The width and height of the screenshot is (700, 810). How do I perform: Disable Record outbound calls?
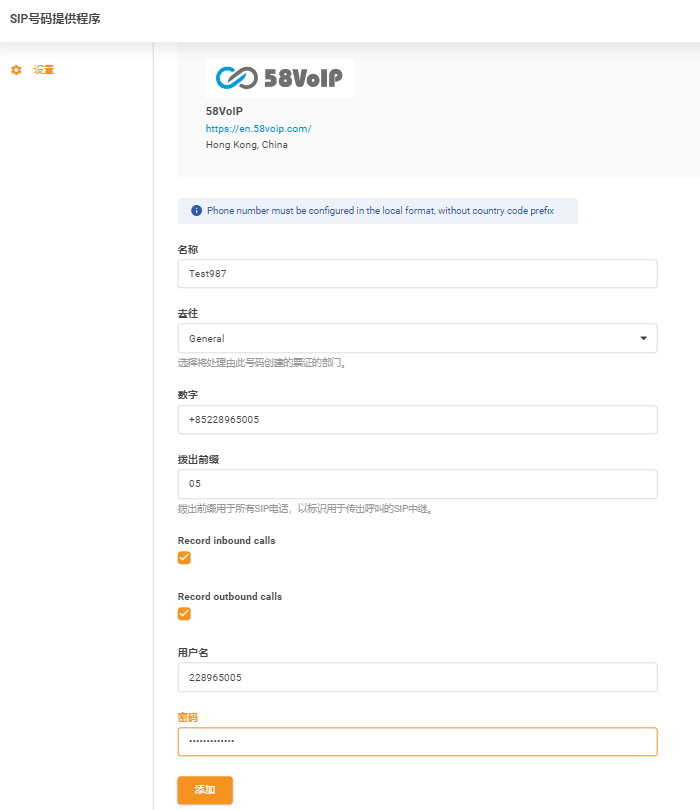pos(182,613)
